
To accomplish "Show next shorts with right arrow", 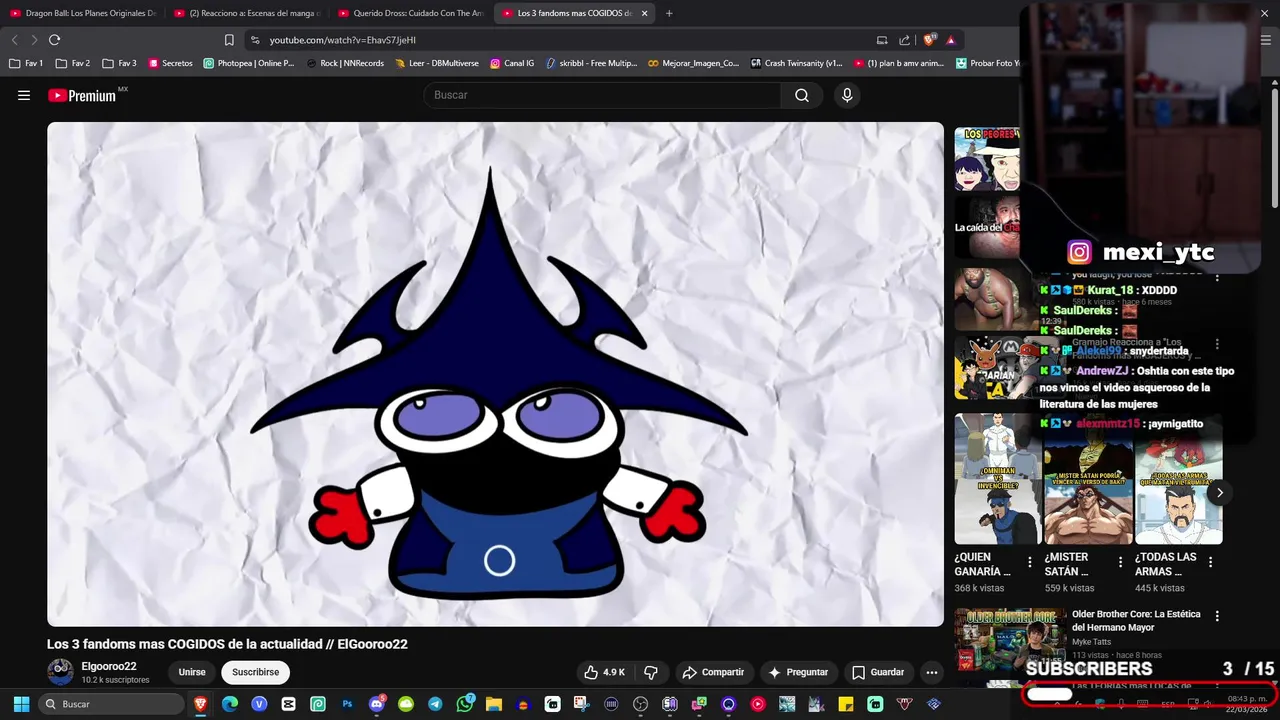I will click(x=1219, y=492).
